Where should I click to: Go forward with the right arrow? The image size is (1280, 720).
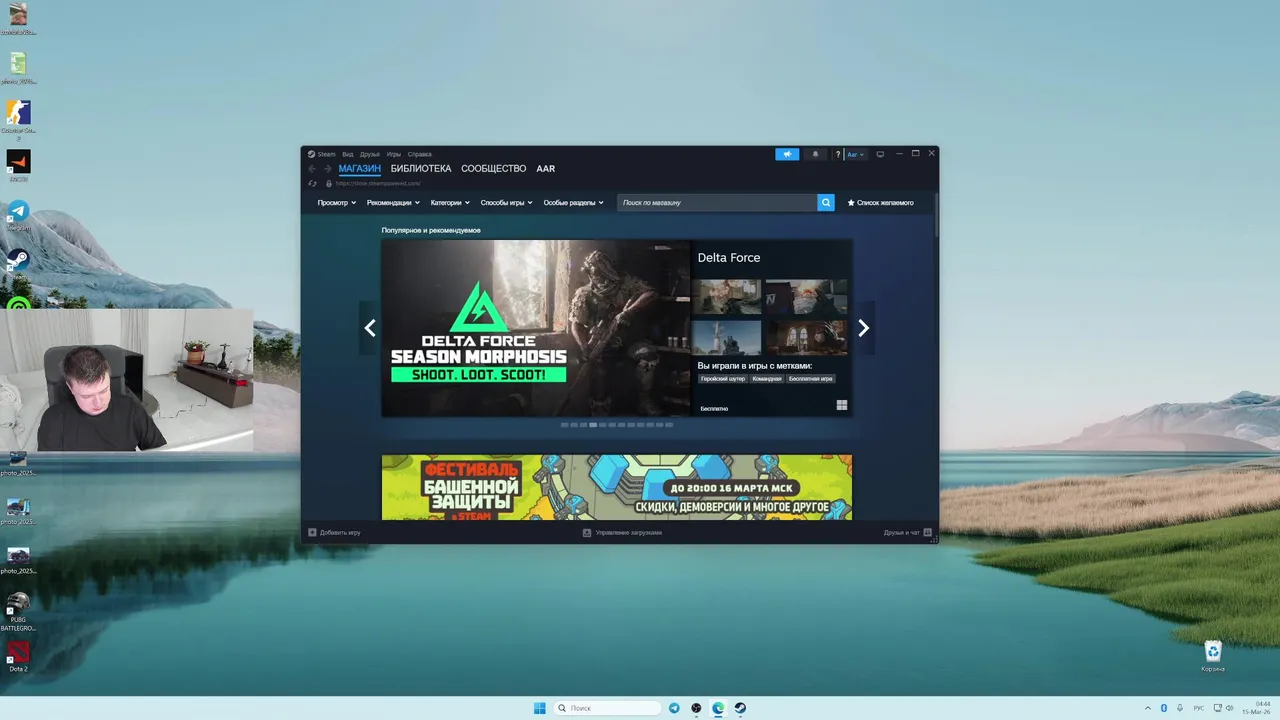pos(327,169)
